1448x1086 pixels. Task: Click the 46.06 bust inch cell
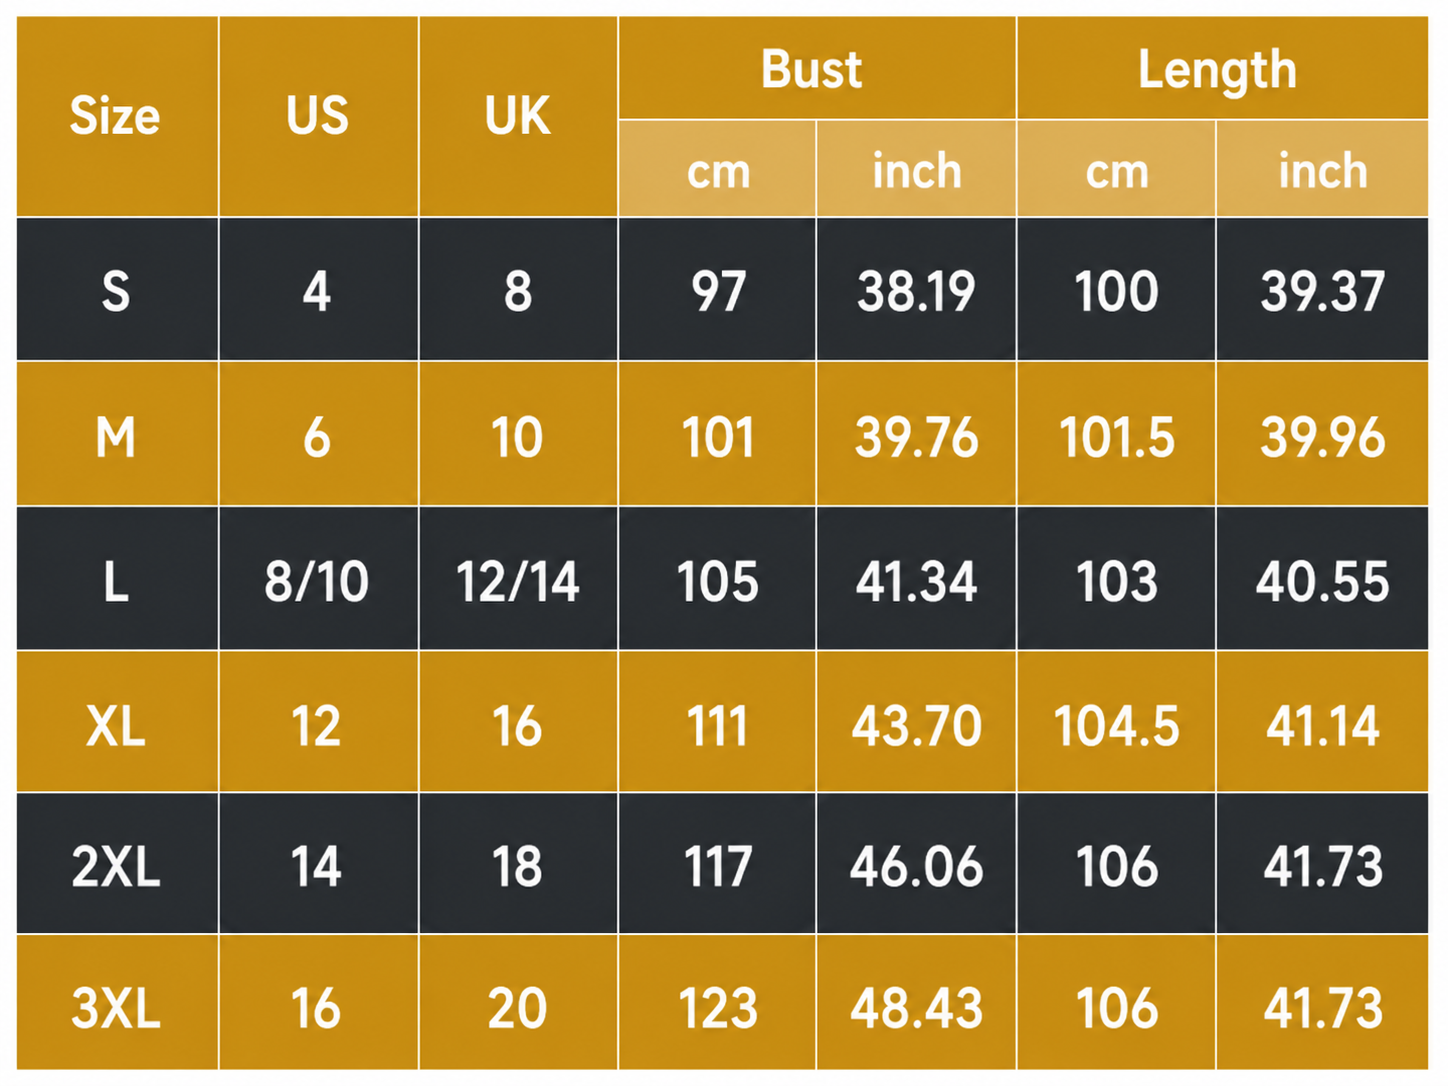[916, 864]
